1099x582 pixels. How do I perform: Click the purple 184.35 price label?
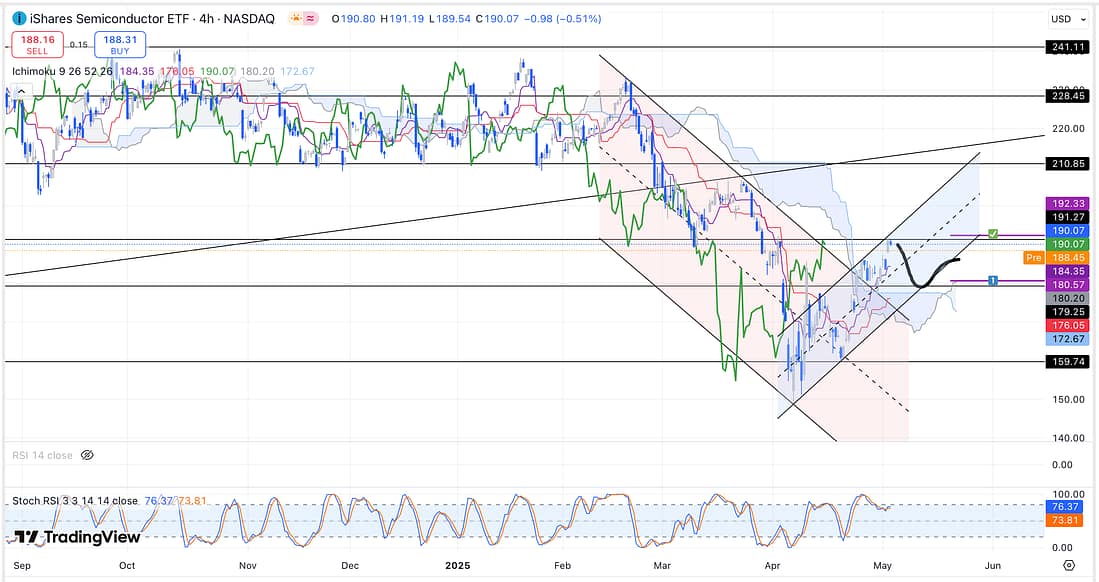click(1067, 271)
